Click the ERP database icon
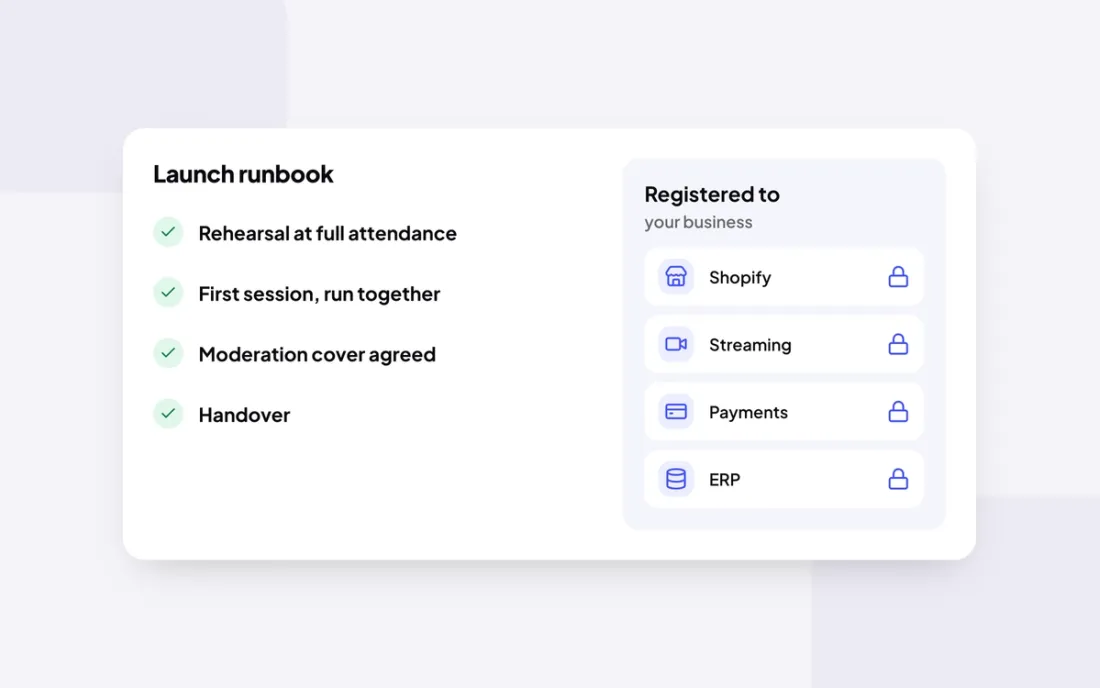Image resolution: width=1100 pixels, height=688 pixels. (x=676, y=479)
